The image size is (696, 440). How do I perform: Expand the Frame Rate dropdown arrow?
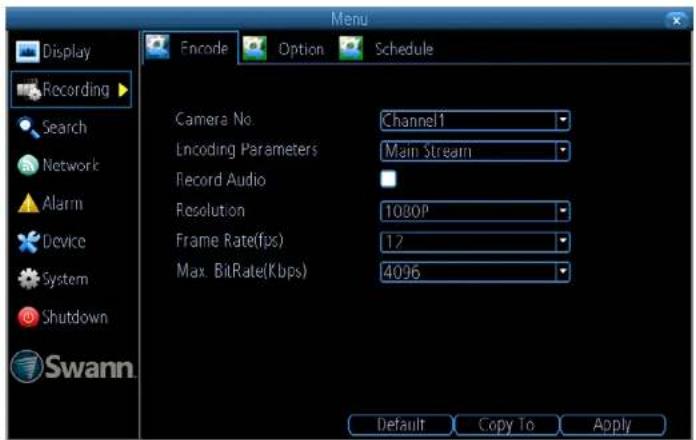pos(562,242)
